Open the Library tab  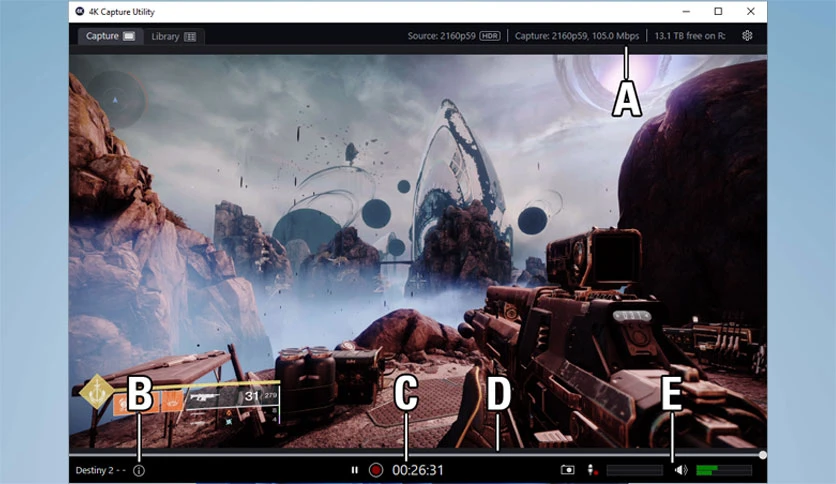coord(174,37)
